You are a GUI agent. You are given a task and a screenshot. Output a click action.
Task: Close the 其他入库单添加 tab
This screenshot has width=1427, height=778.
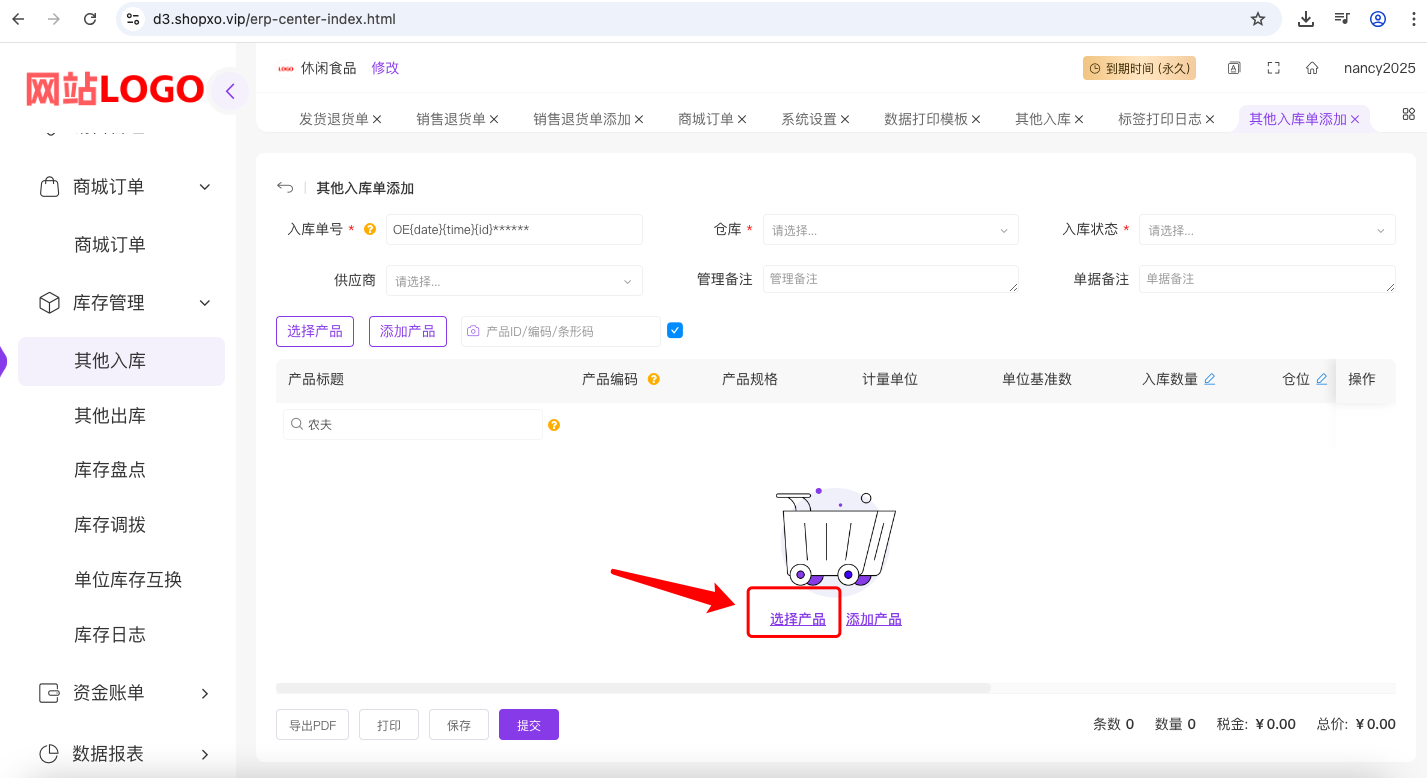[x=1355, y=119]
